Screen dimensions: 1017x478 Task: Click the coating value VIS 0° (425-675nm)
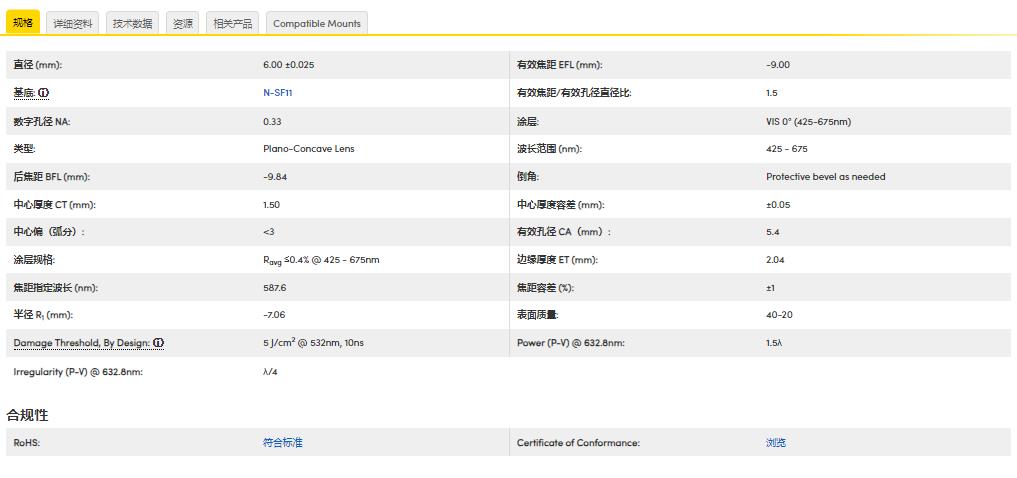point(808,121)
